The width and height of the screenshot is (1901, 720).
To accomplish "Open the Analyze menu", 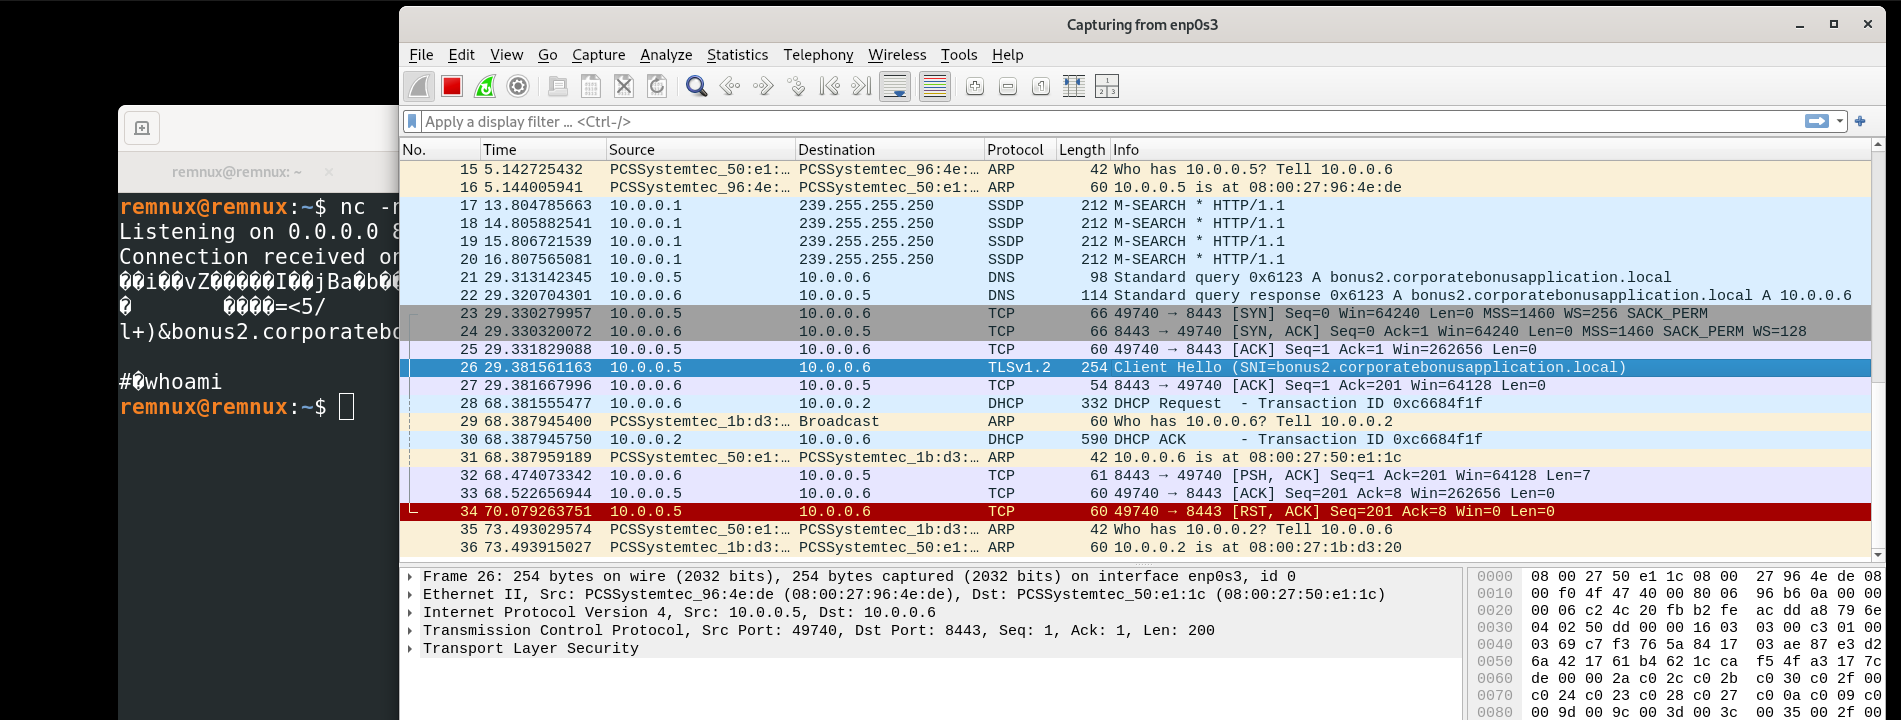I will point(666,55).
